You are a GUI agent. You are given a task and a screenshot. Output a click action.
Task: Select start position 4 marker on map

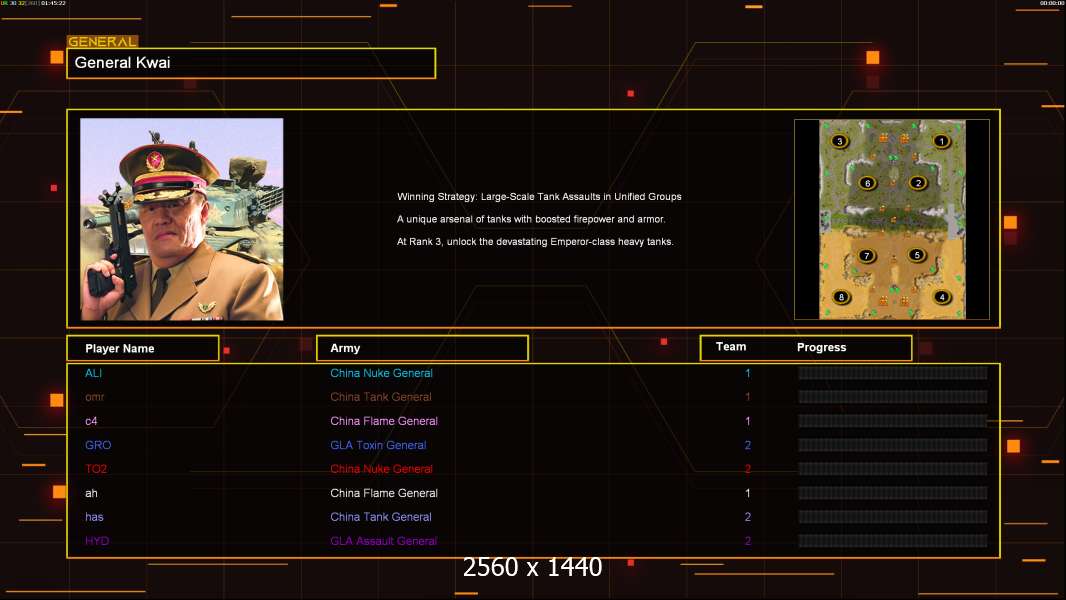942,297
